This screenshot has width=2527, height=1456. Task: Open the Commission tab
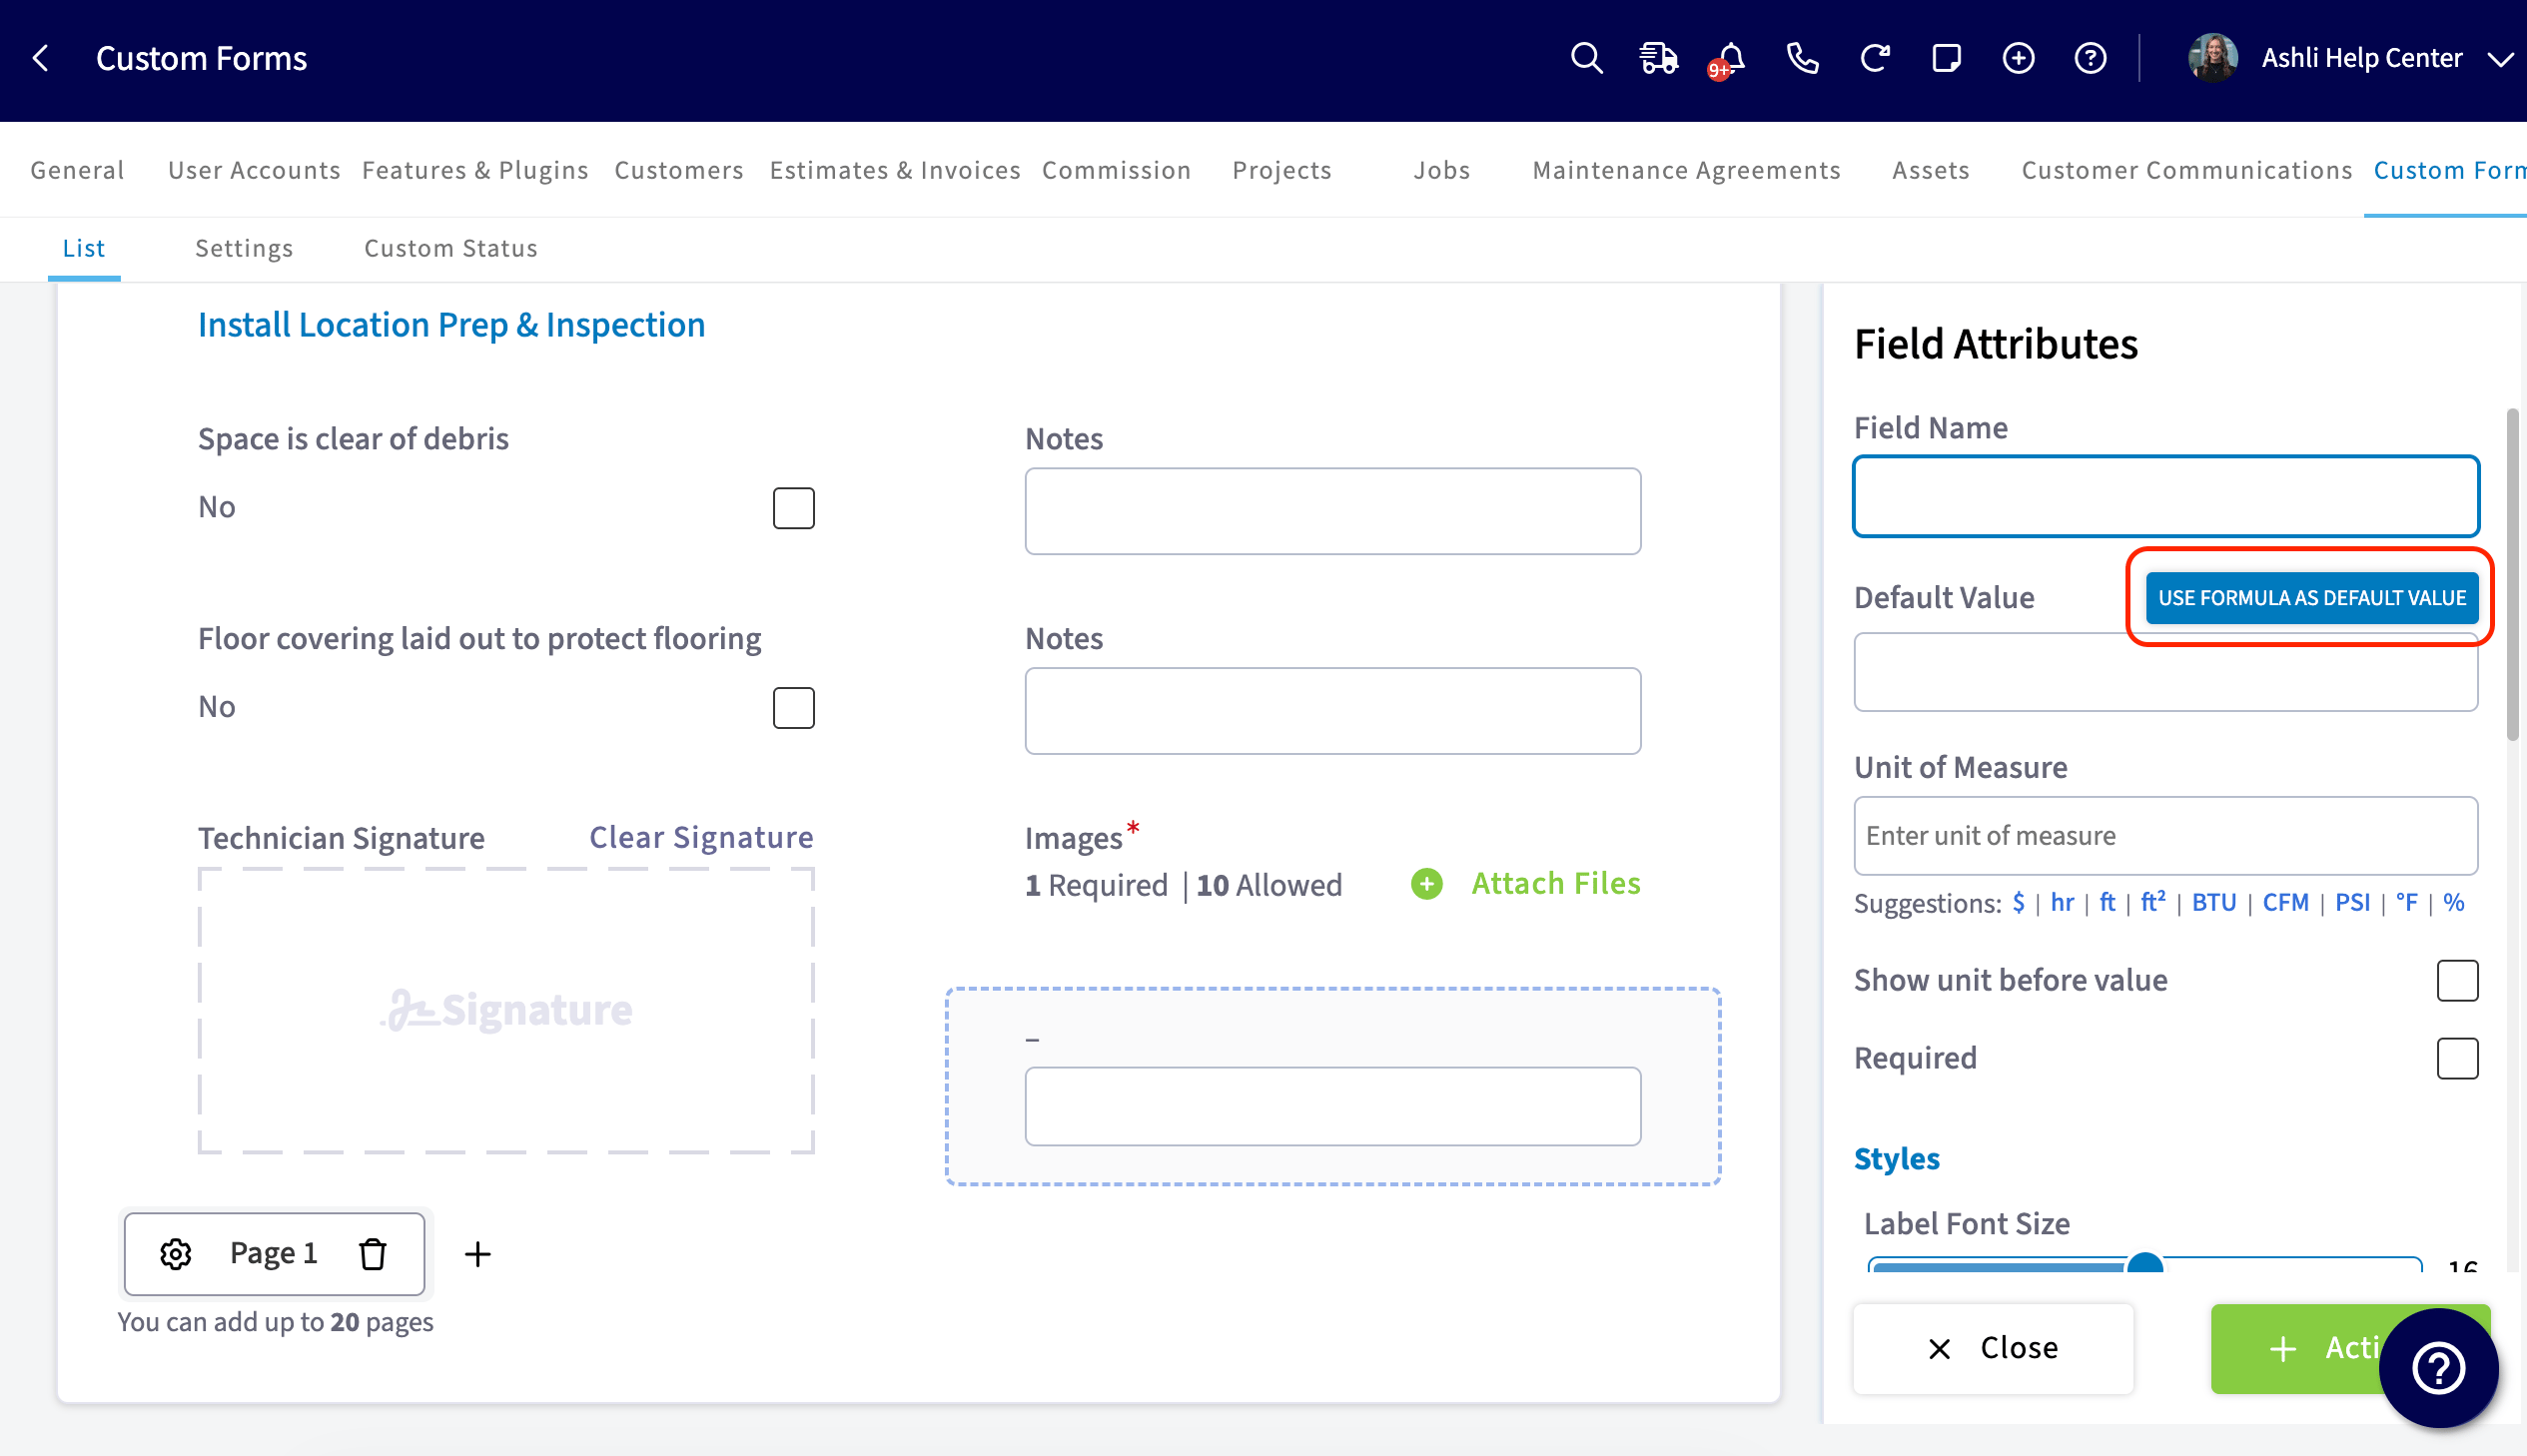pos(1116,170)
